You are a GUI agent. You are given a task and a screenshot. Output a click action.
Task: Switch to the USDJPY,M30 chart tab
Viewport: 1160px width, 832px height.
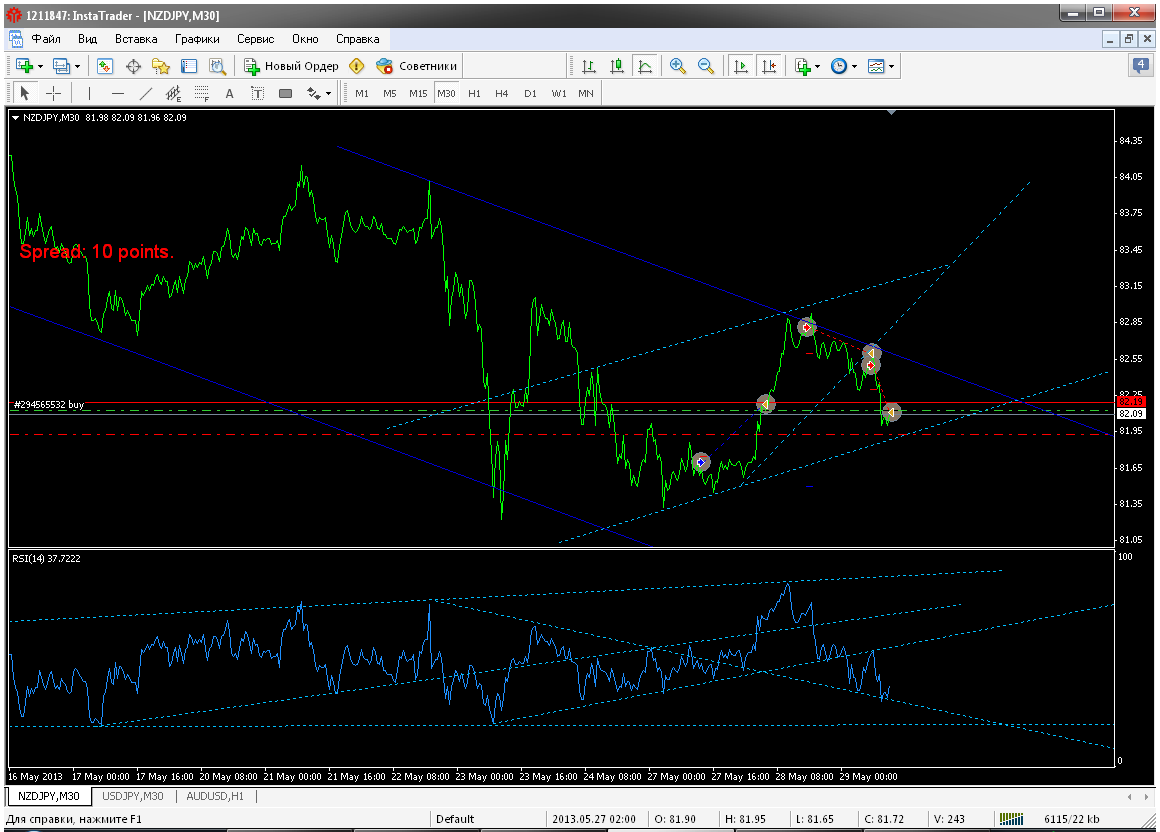coord(133,797)
